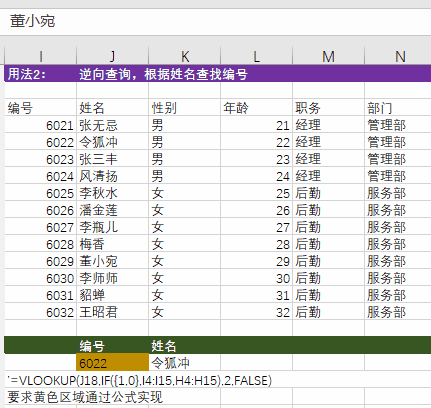431x408 pixels.
Task: Click cell with 编号 6025
Action: [41, 193]
